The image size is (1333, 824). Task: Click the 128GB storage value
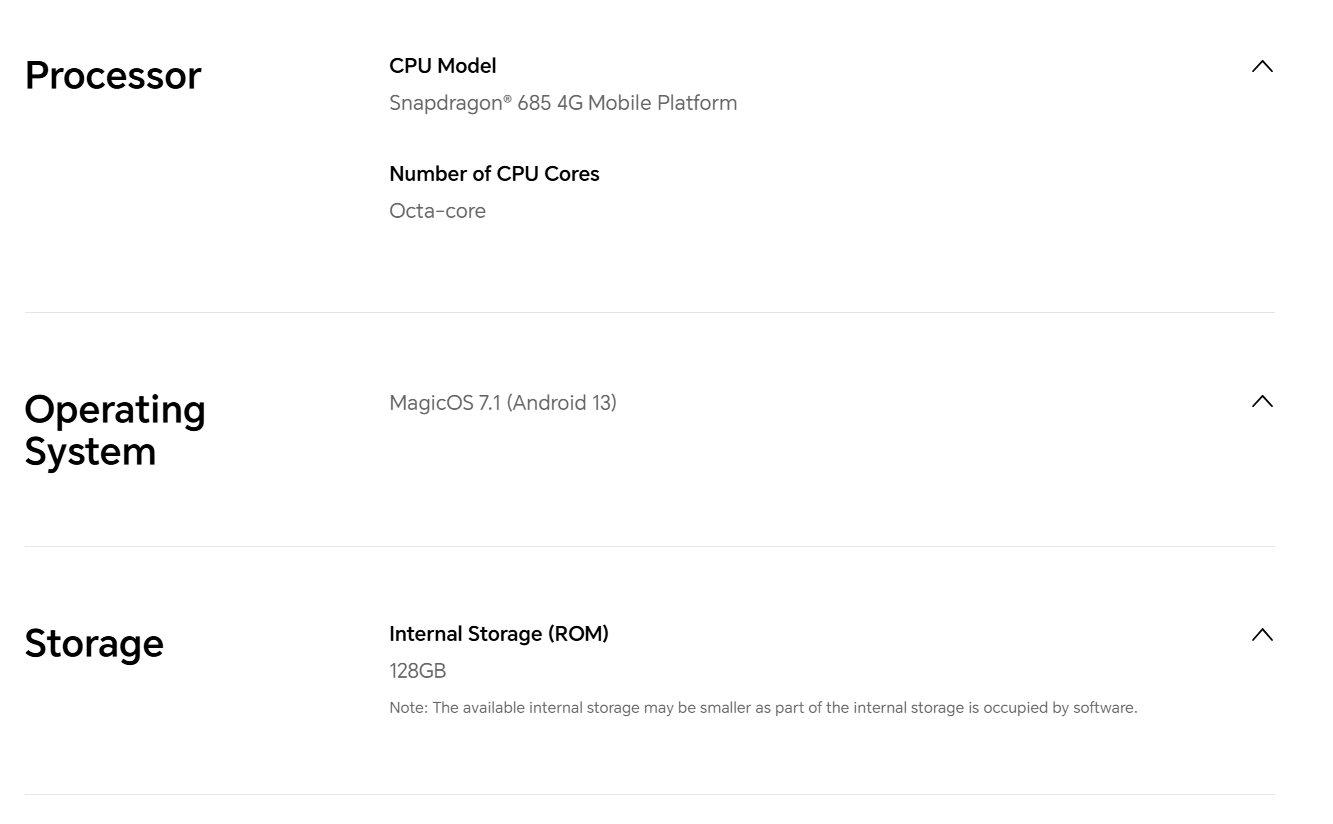pos(417,671)
